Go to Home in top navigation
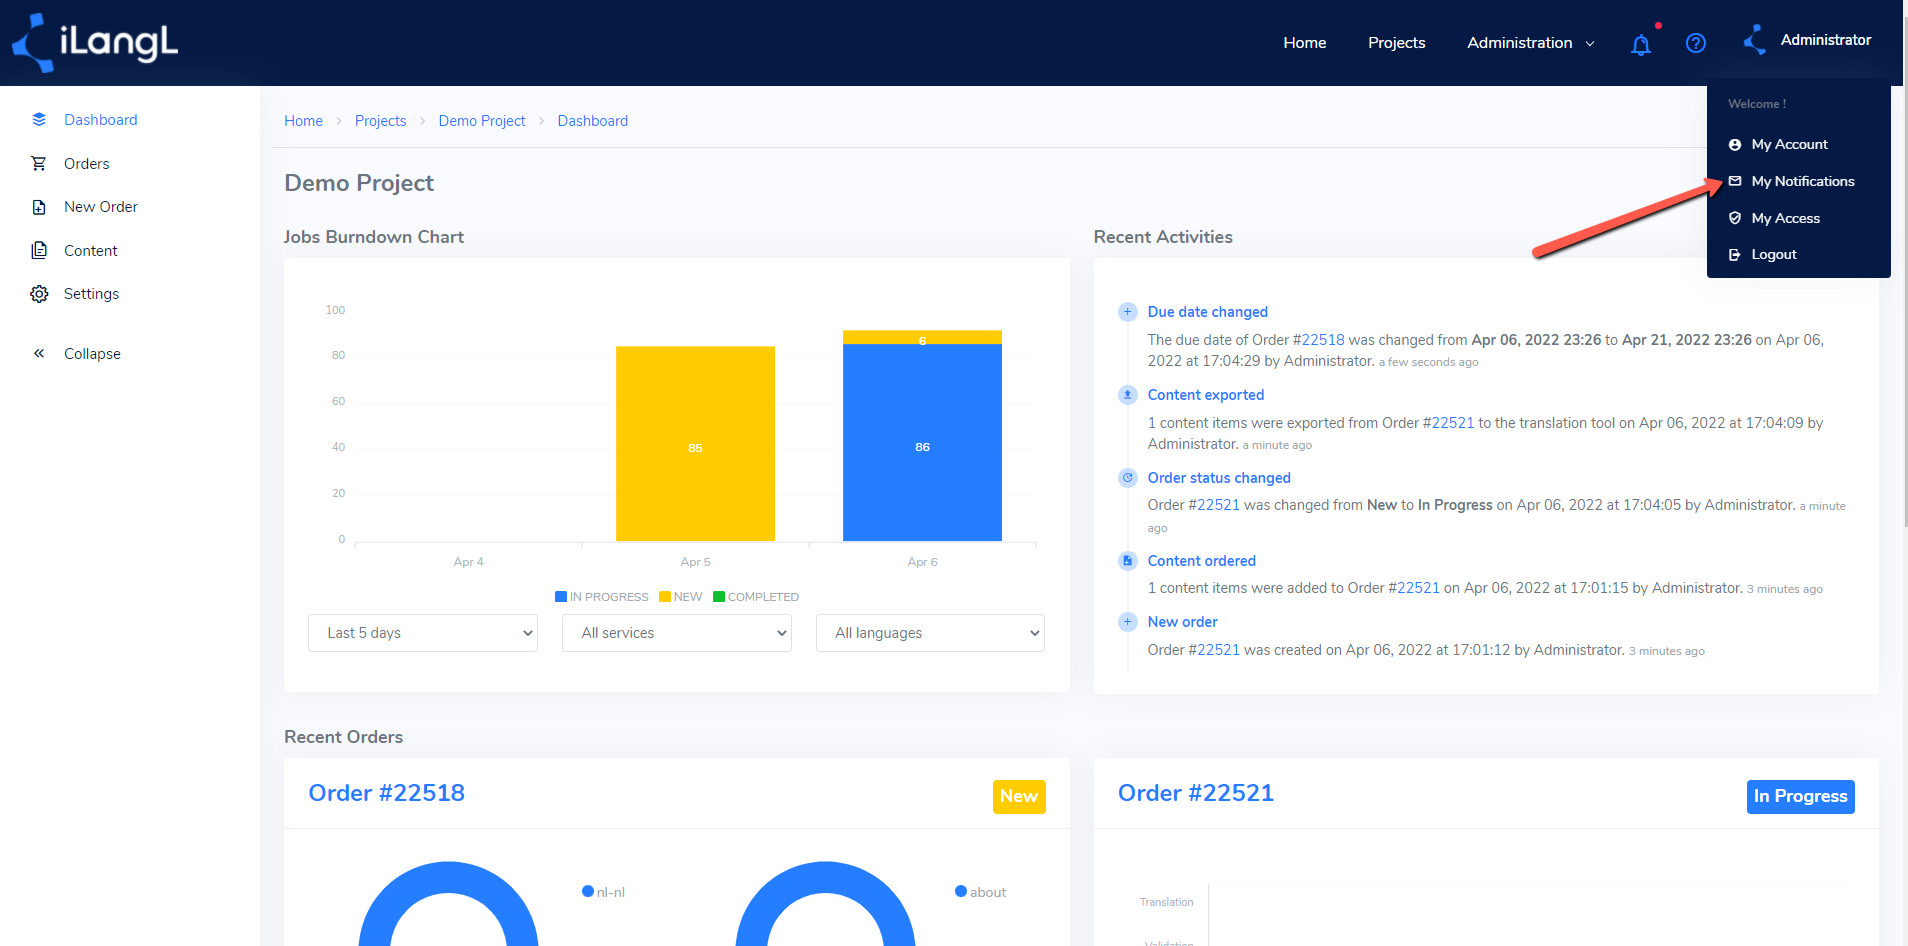 pos(1305,43)
